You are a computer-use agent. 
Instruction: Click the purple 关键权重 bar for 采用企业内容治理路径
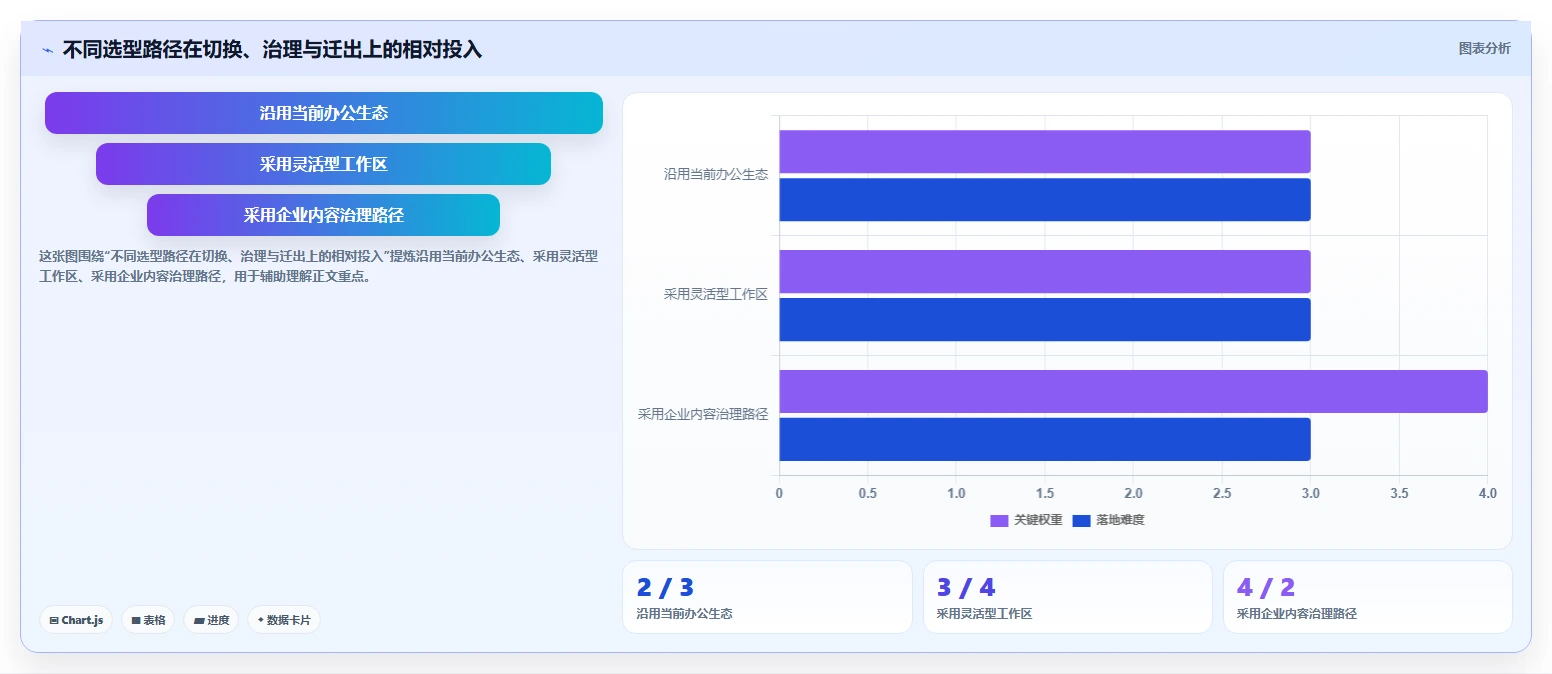(x=1134, y=391)
